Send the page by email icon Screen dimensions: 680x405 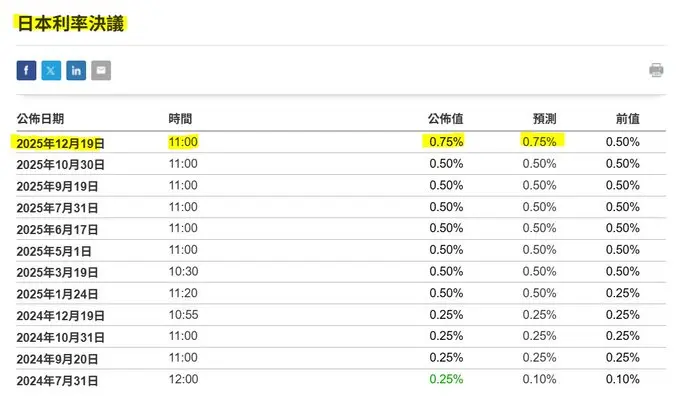(101, 70)
